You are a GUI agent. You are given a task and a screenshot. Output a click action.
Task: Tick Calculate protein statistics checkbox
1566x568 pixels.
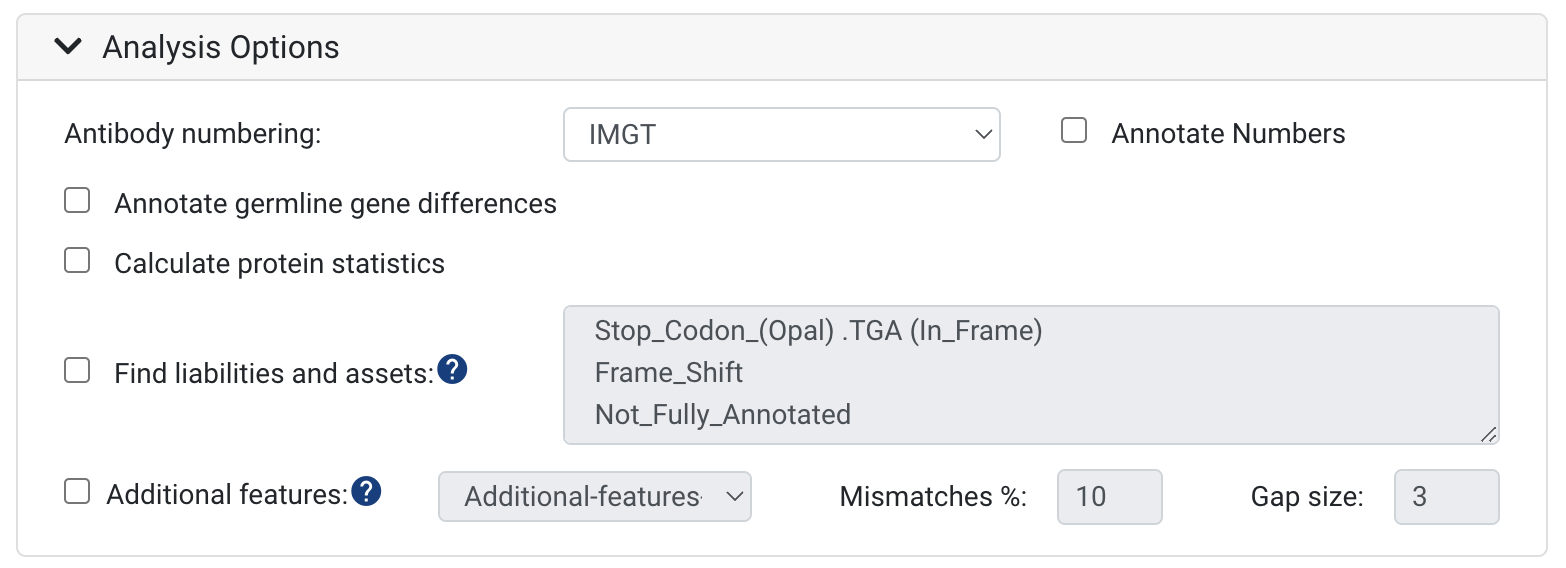click(x=77, y=261)
